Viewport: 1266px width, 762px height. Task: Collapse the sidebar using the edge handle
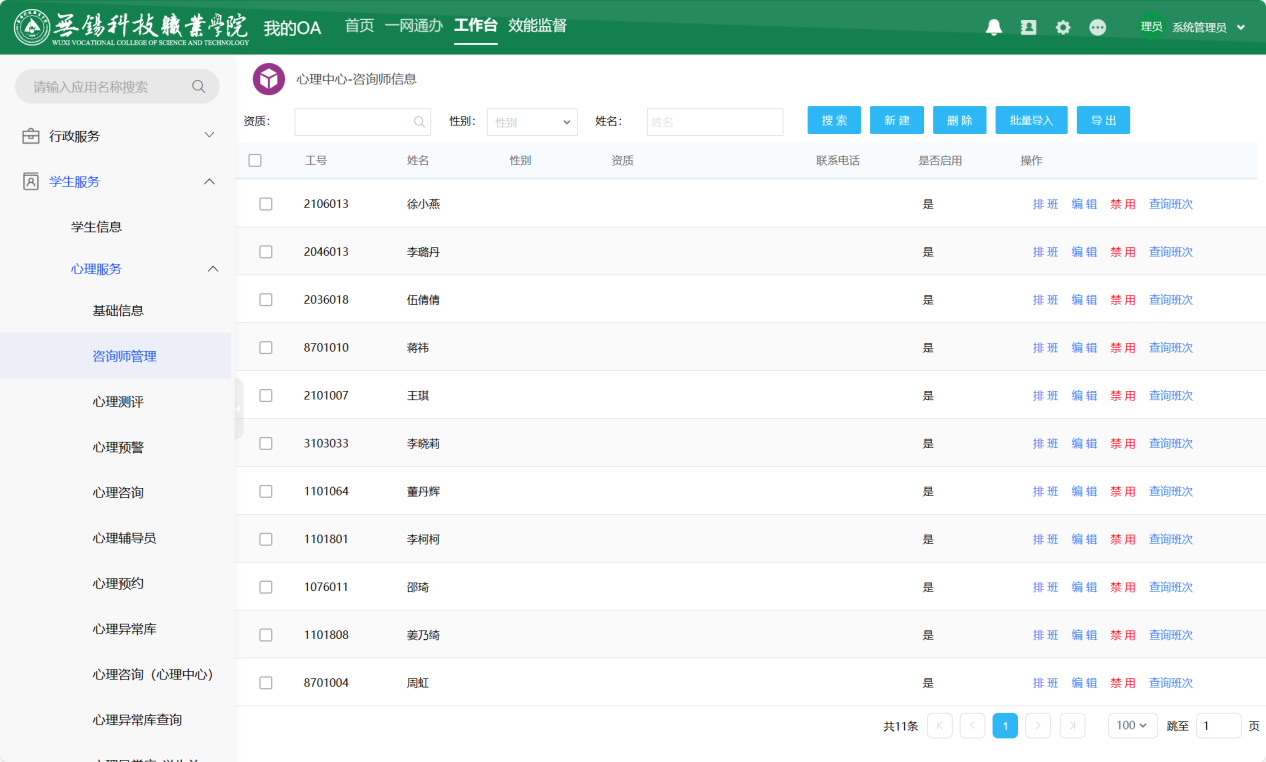239,409
